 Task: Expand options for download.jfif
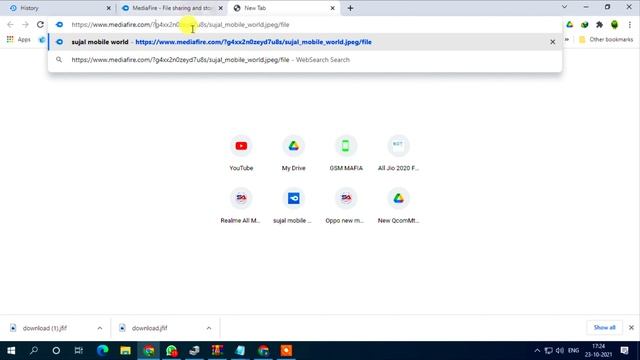point(209,328)
